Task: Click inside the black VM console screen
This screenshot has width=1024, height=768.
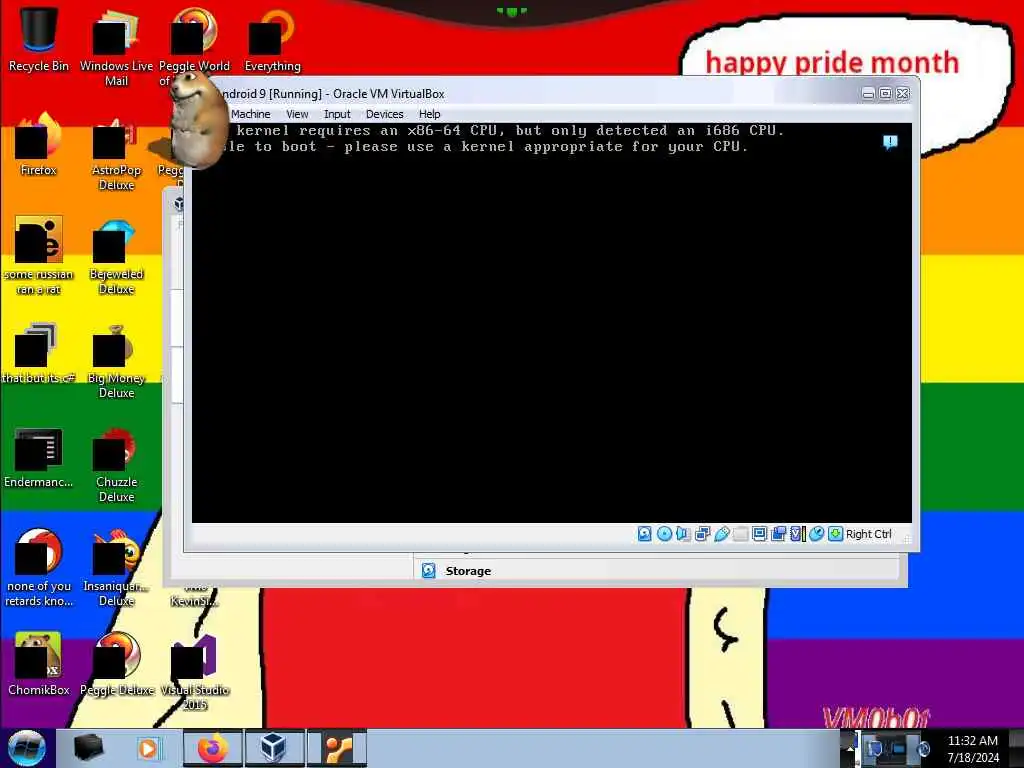Action: pyautogui.click(x=551, y=323)
